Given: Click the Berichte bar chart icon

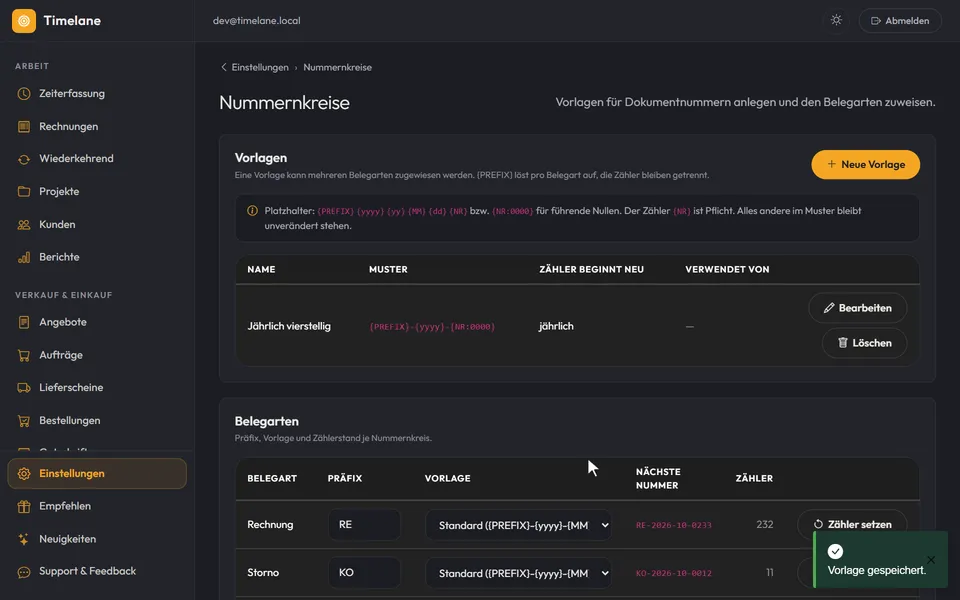Looking at the screenshot, I should coord(24,257).
